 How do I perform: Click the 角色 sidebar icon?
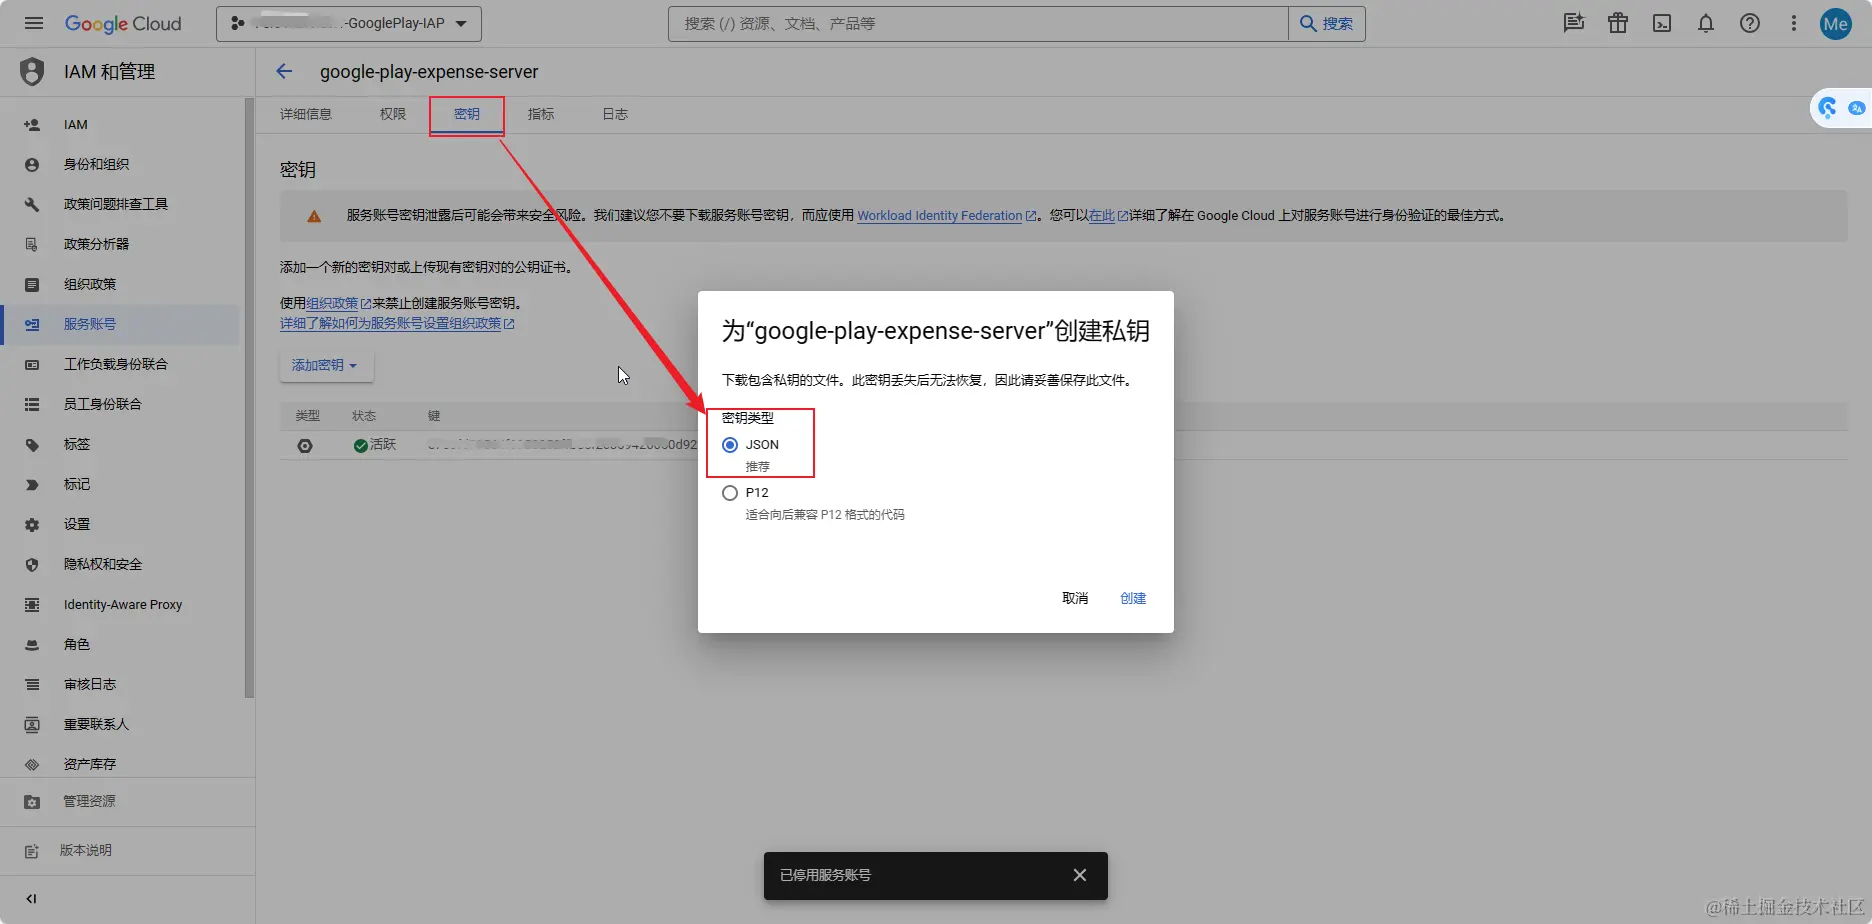point(32,645)
